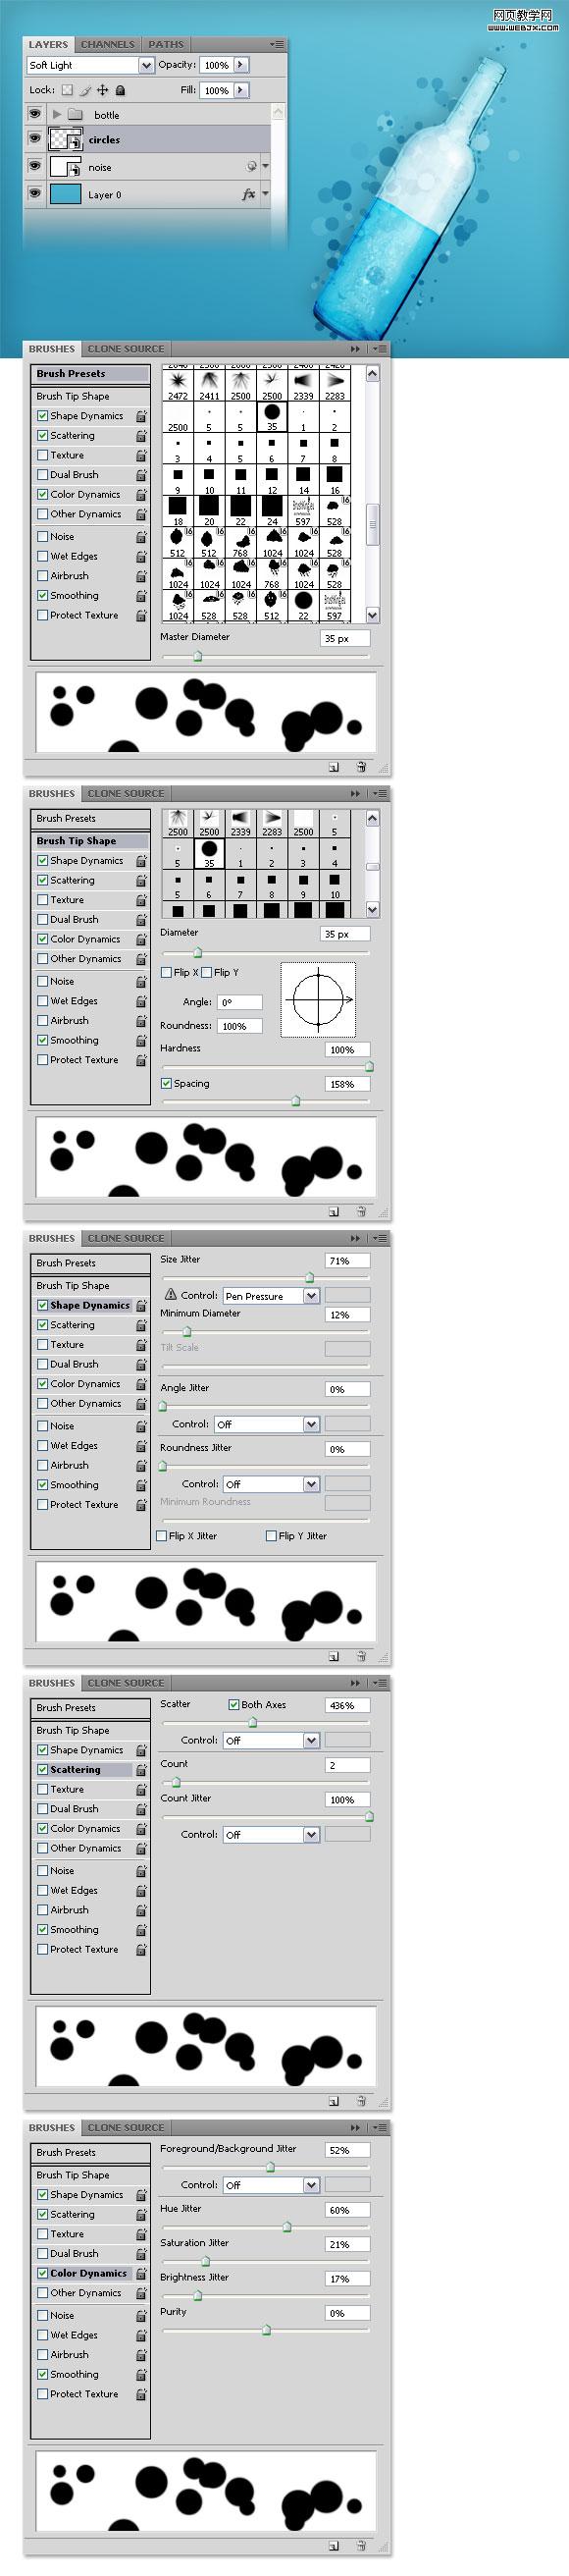Click warning triangle icon next to Pen Pressure control
569x2576 pixels.
(170, 1294)
